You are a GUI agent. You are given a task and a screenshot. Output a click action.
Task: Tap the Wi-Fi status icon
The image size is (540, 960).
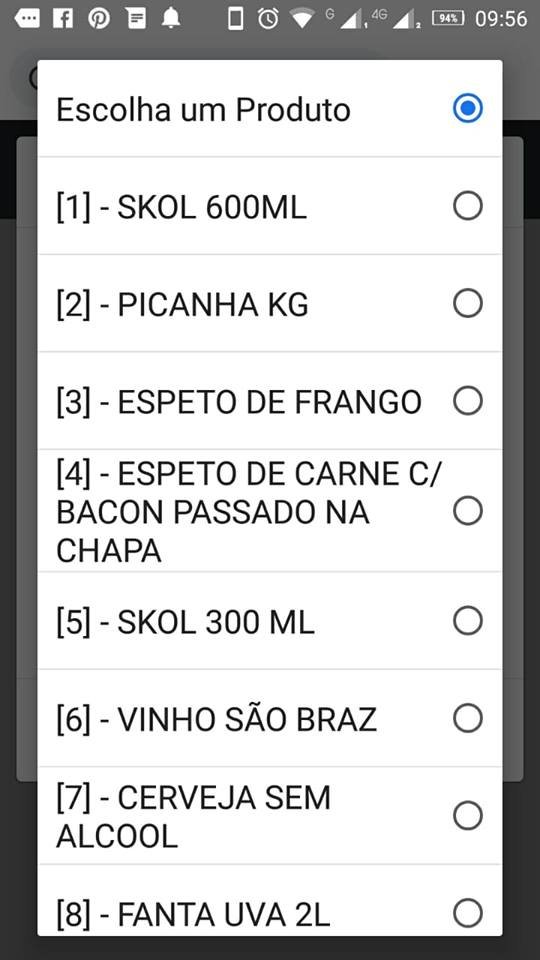pyautogui.click(x=302, y=18)
